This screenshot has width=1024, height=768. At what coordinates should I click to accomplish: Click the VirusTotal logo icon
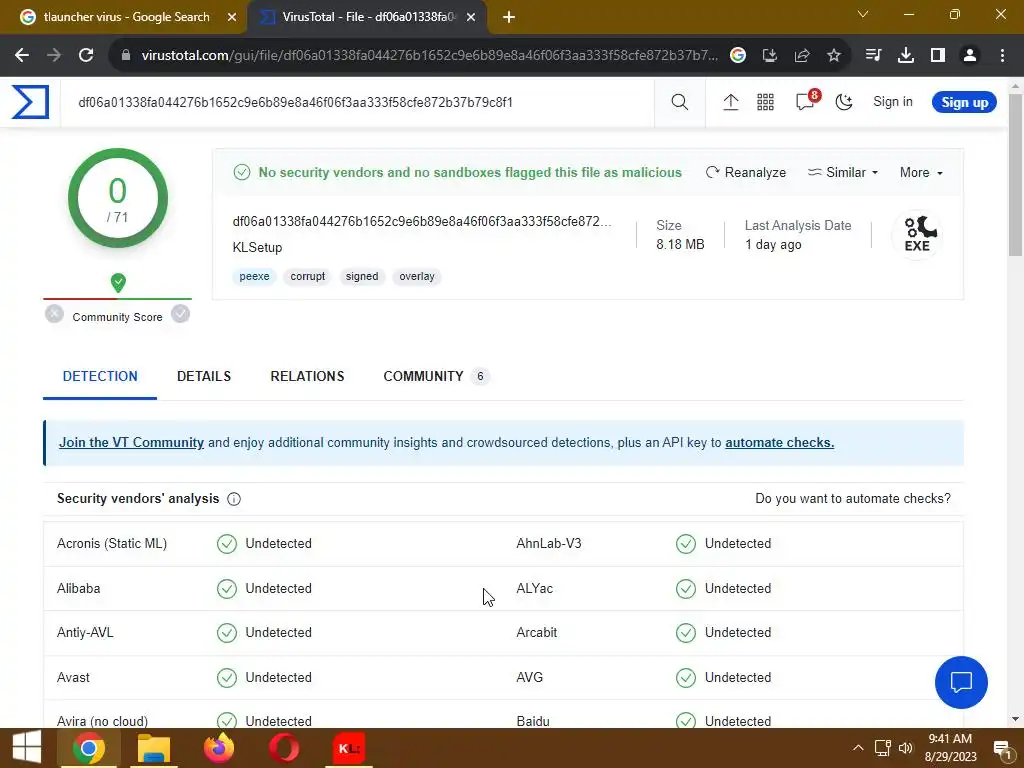30,102
